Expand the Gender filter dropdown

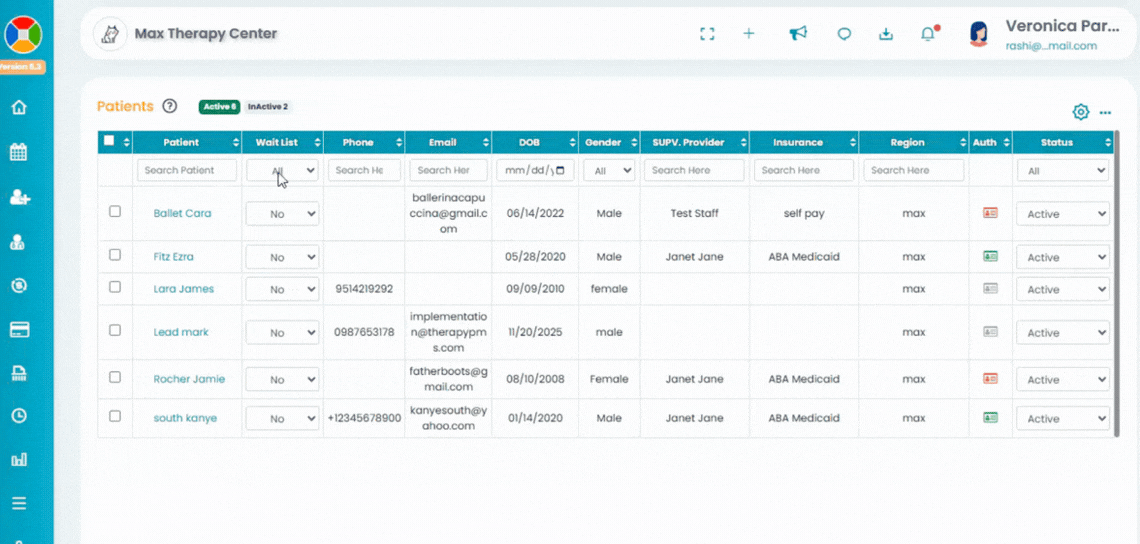click(x=609, y=171)
